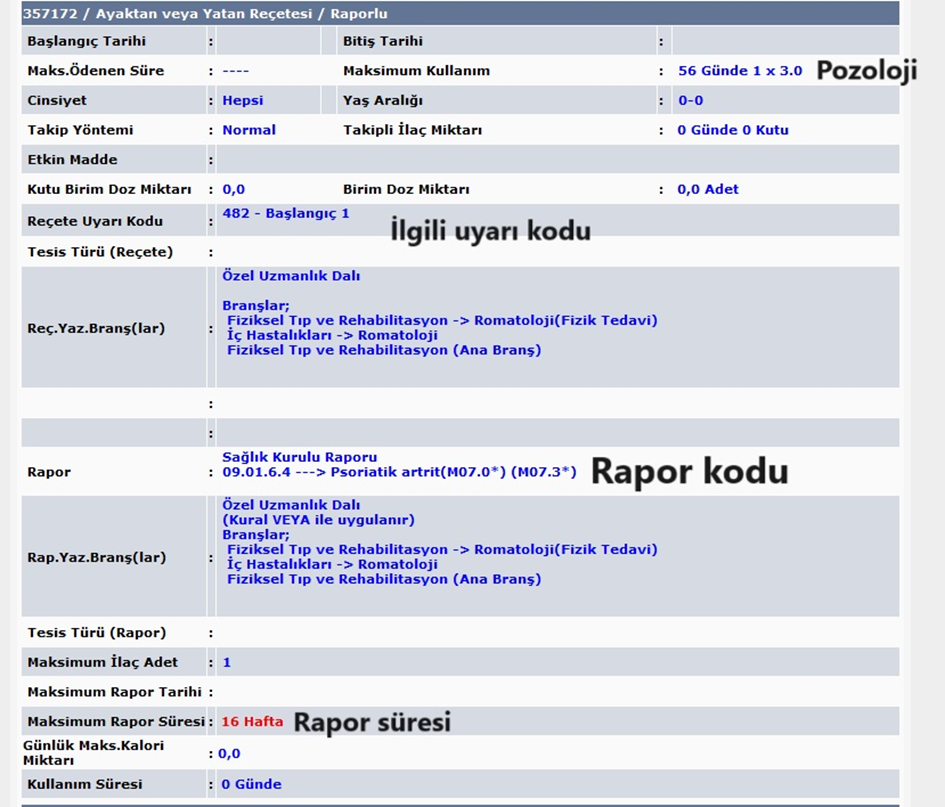
Task: Click the value '56 Günde 1 x 3.0'
Action: tap(740, 71)
